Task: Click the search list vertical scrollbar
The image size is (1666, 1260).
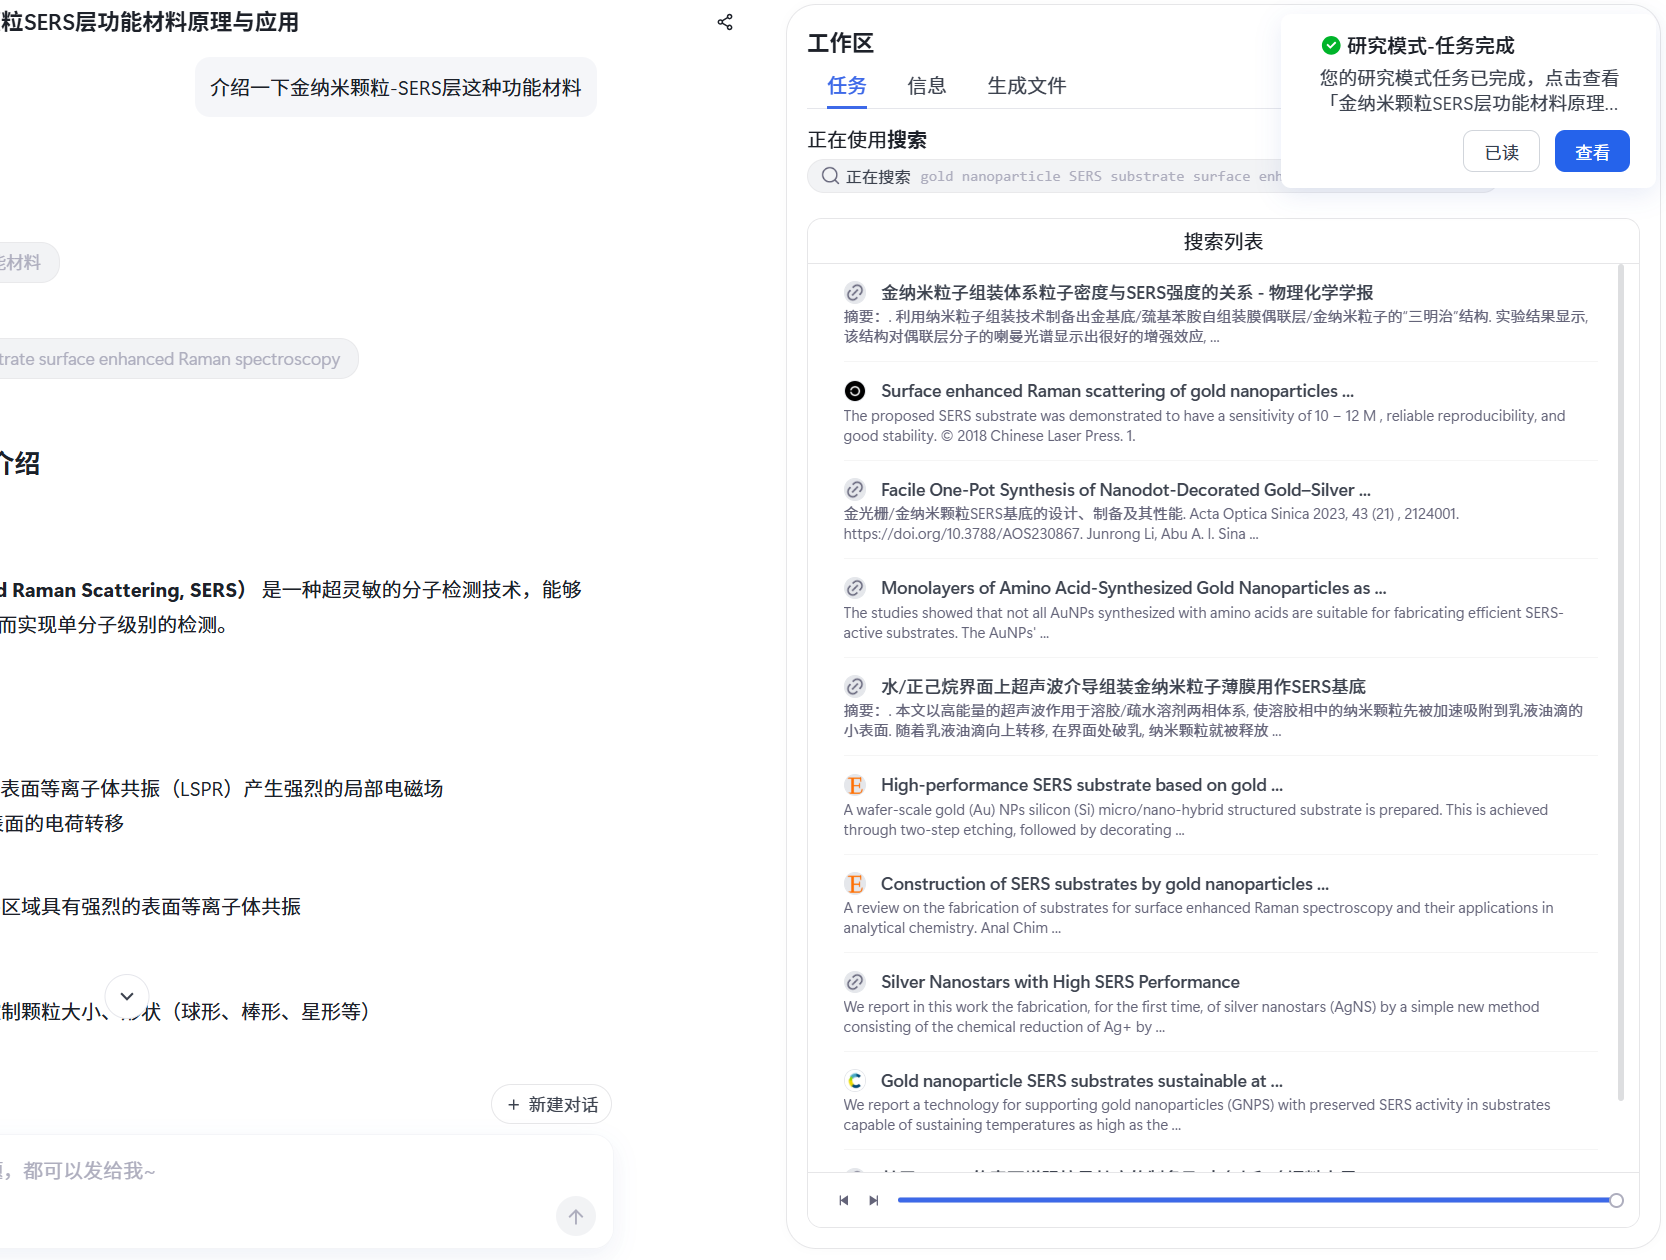Action: point(1620,682)
